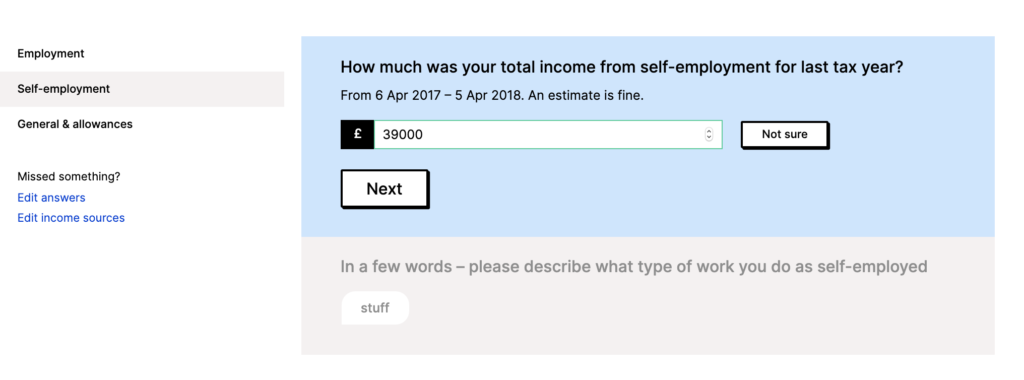Click the 'Missed something?' label

pos(69,176)
